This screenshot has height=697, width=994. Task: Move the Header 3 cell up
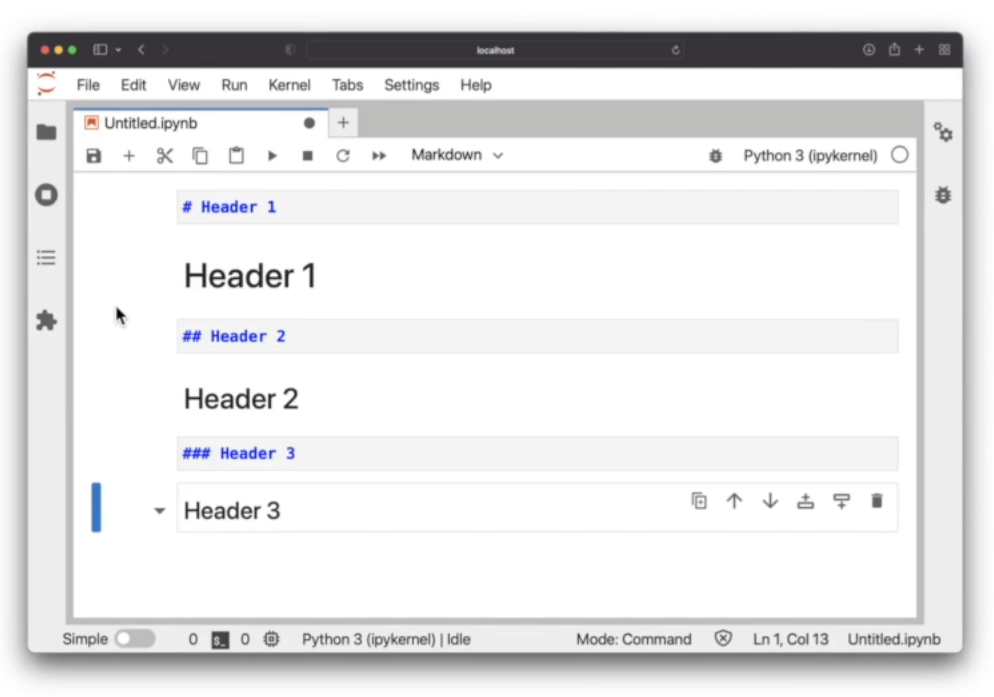pyautogui.click(x=735, y=501)
